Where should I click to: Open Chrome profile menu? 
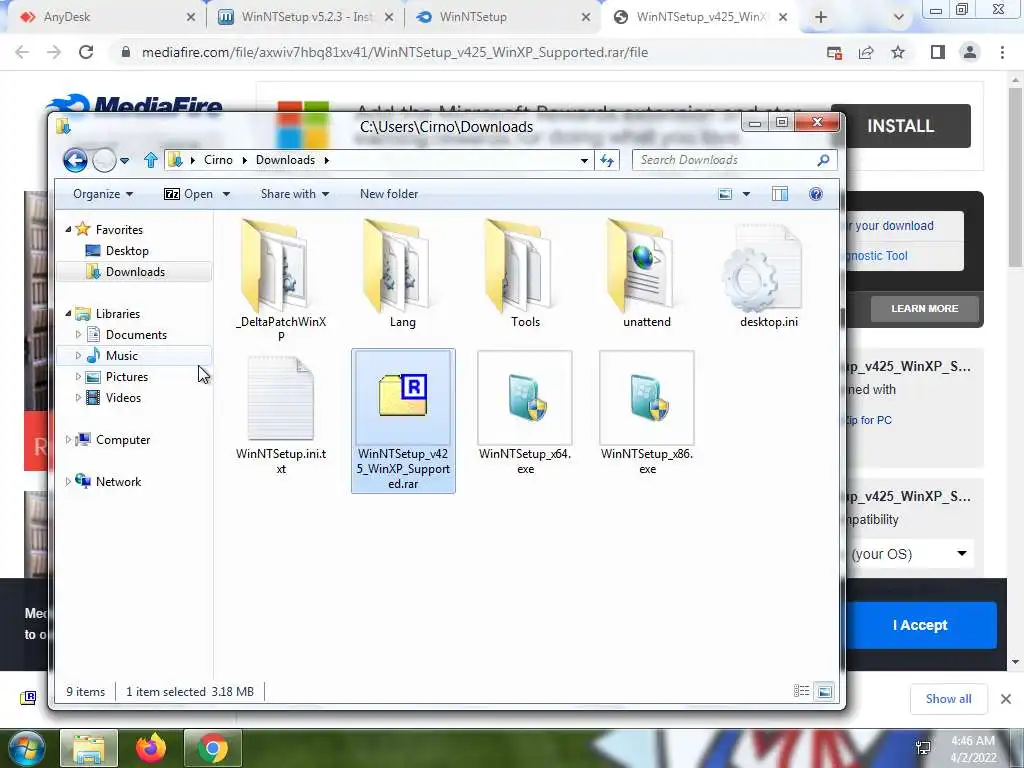[x=970, y=52]
